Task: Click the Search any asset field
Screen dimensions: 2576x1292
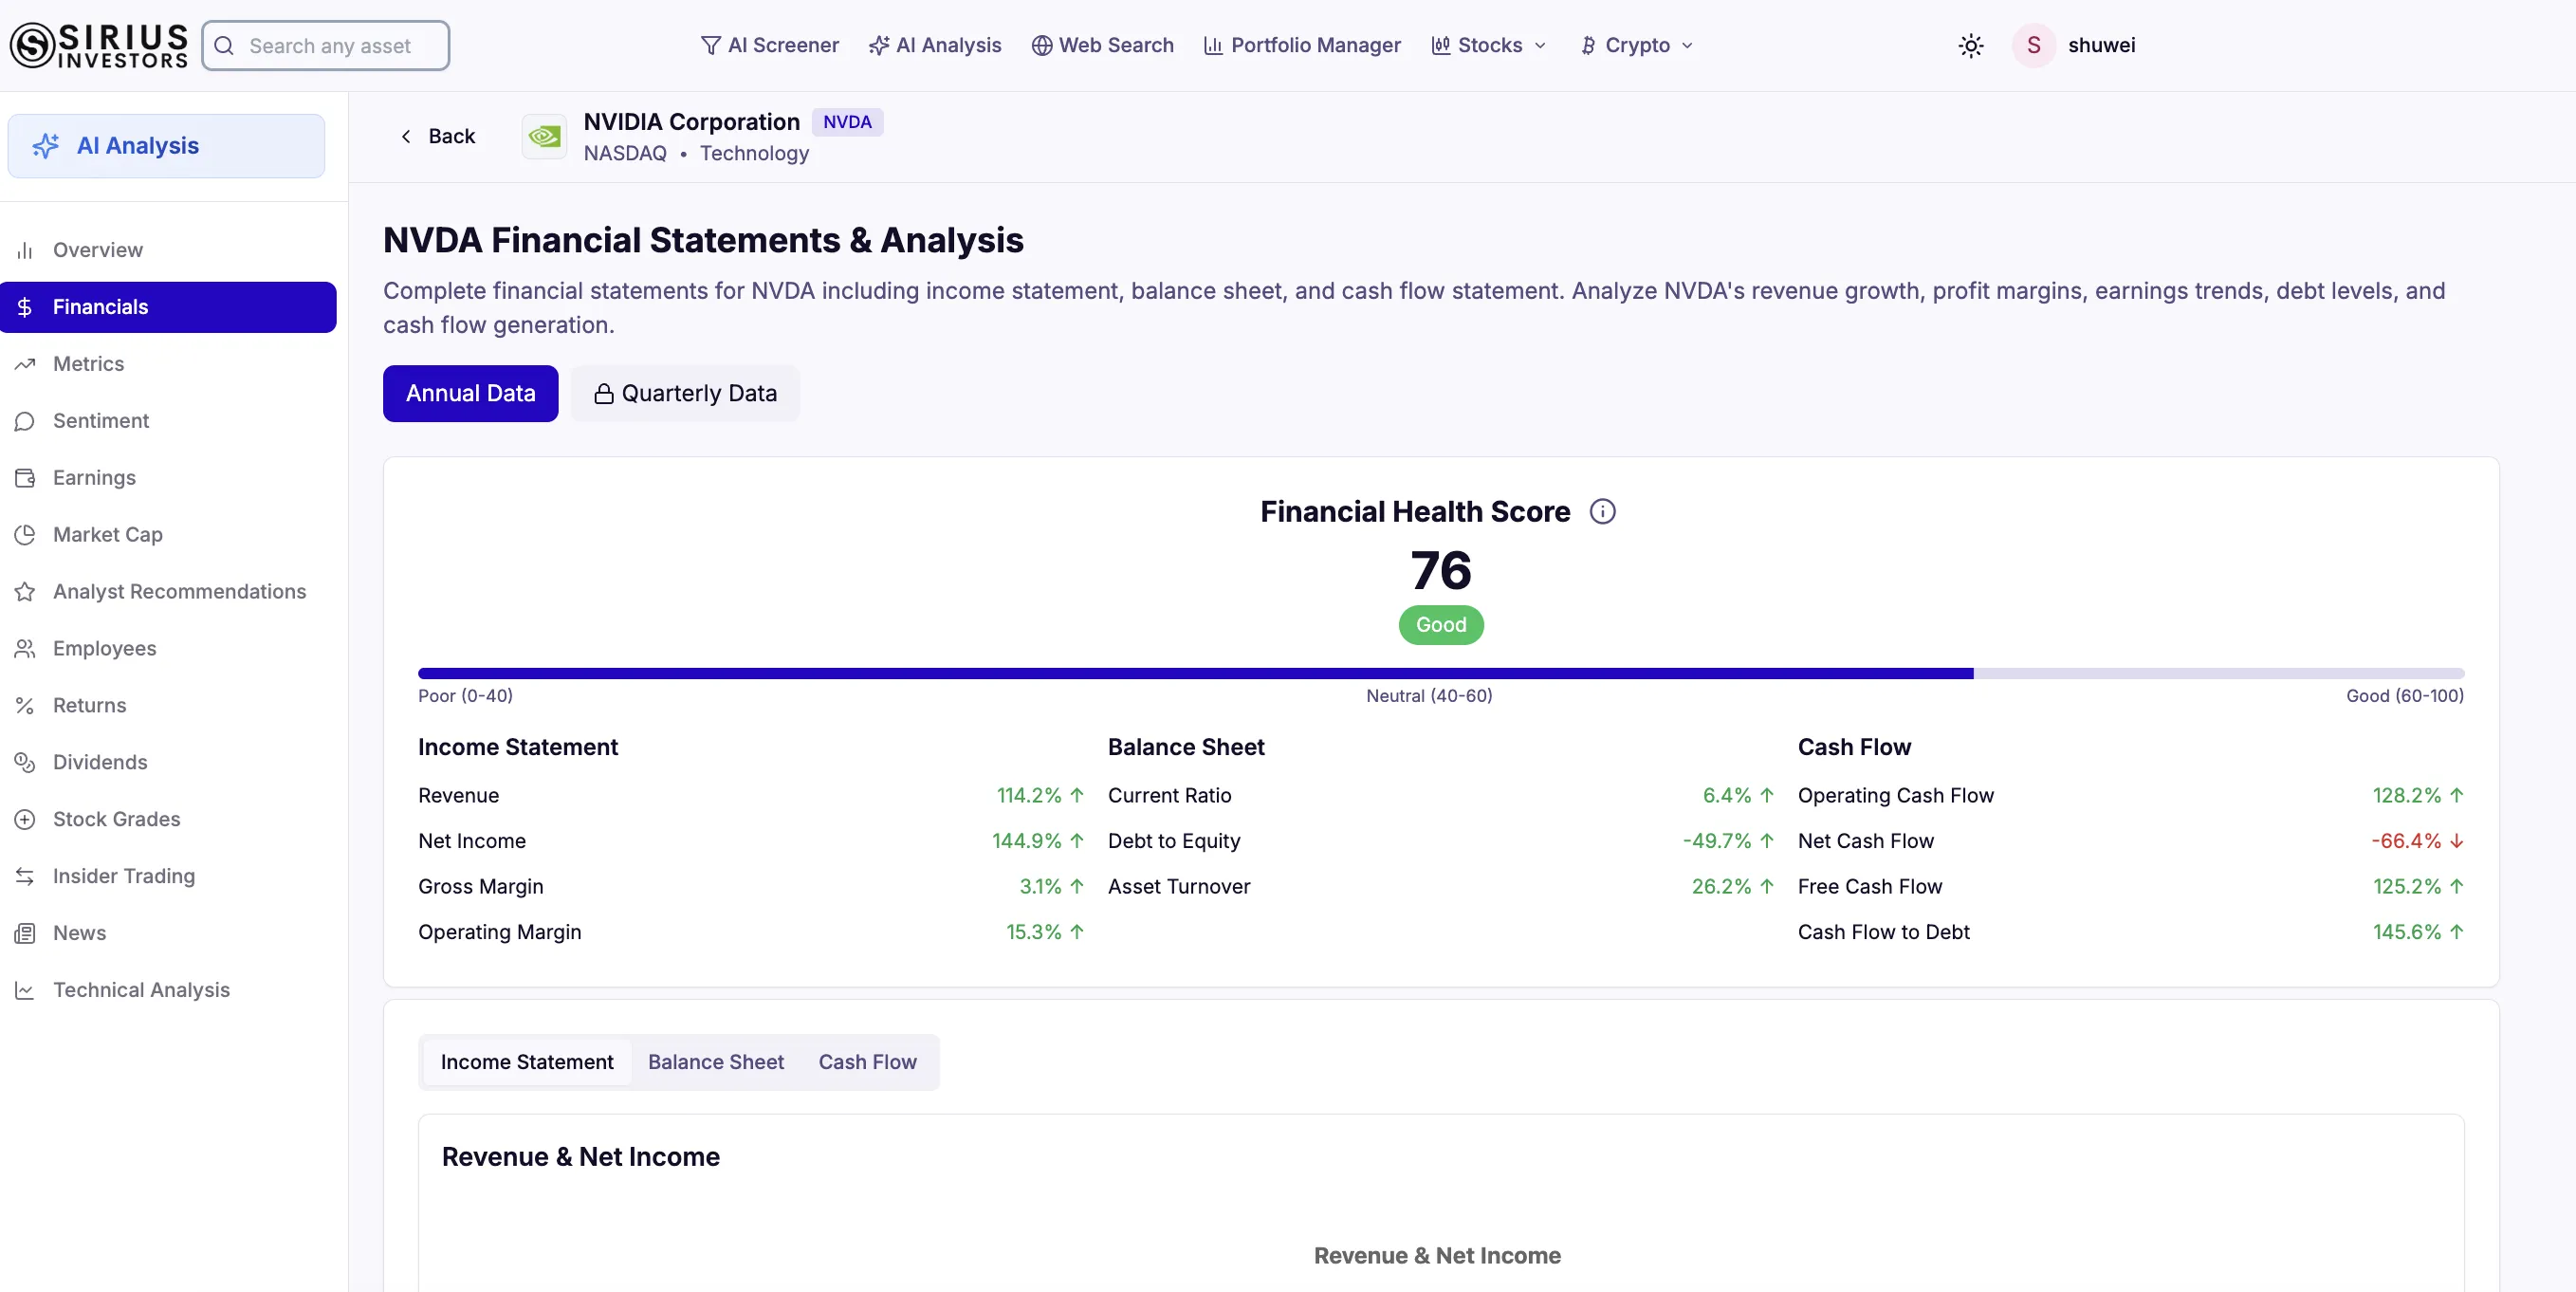Action: [x=326, y=46]
